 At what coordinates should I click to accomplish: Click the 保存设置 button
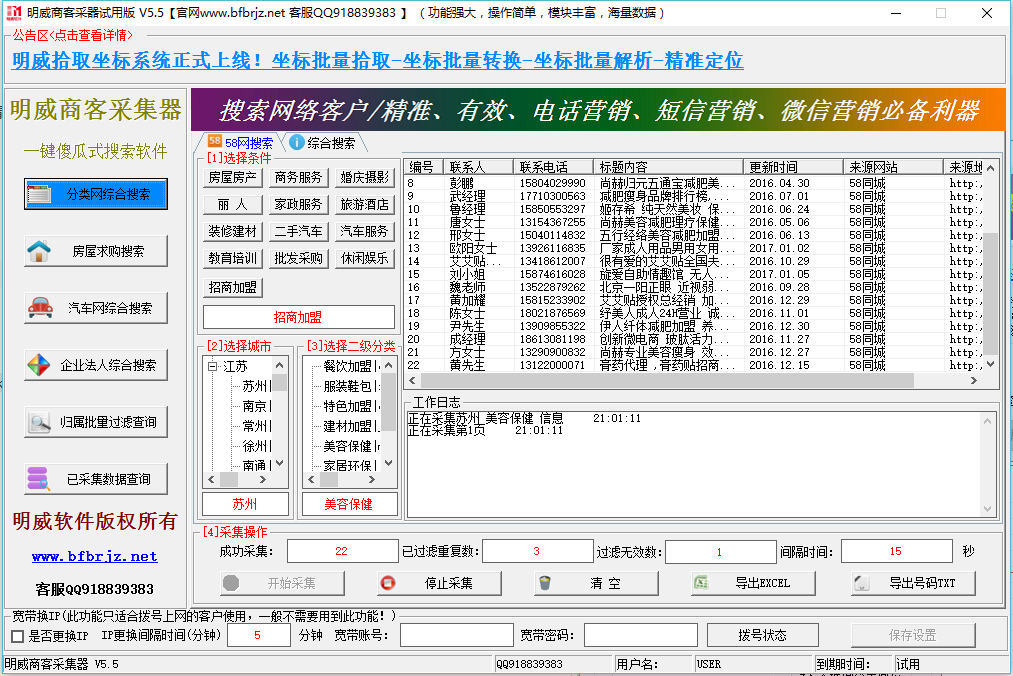click(913, 635)
